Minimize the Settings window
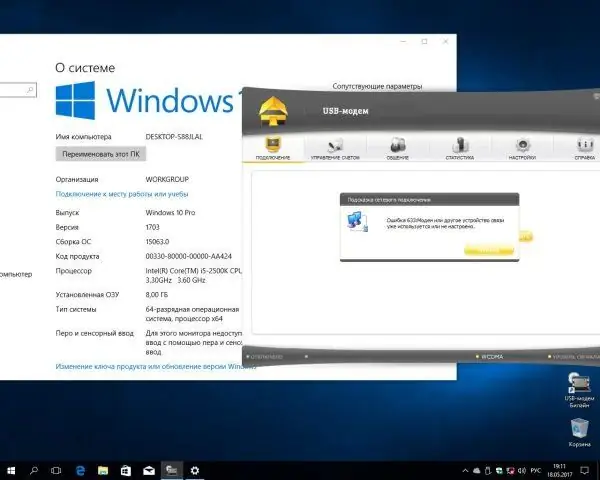 (404, 41)
